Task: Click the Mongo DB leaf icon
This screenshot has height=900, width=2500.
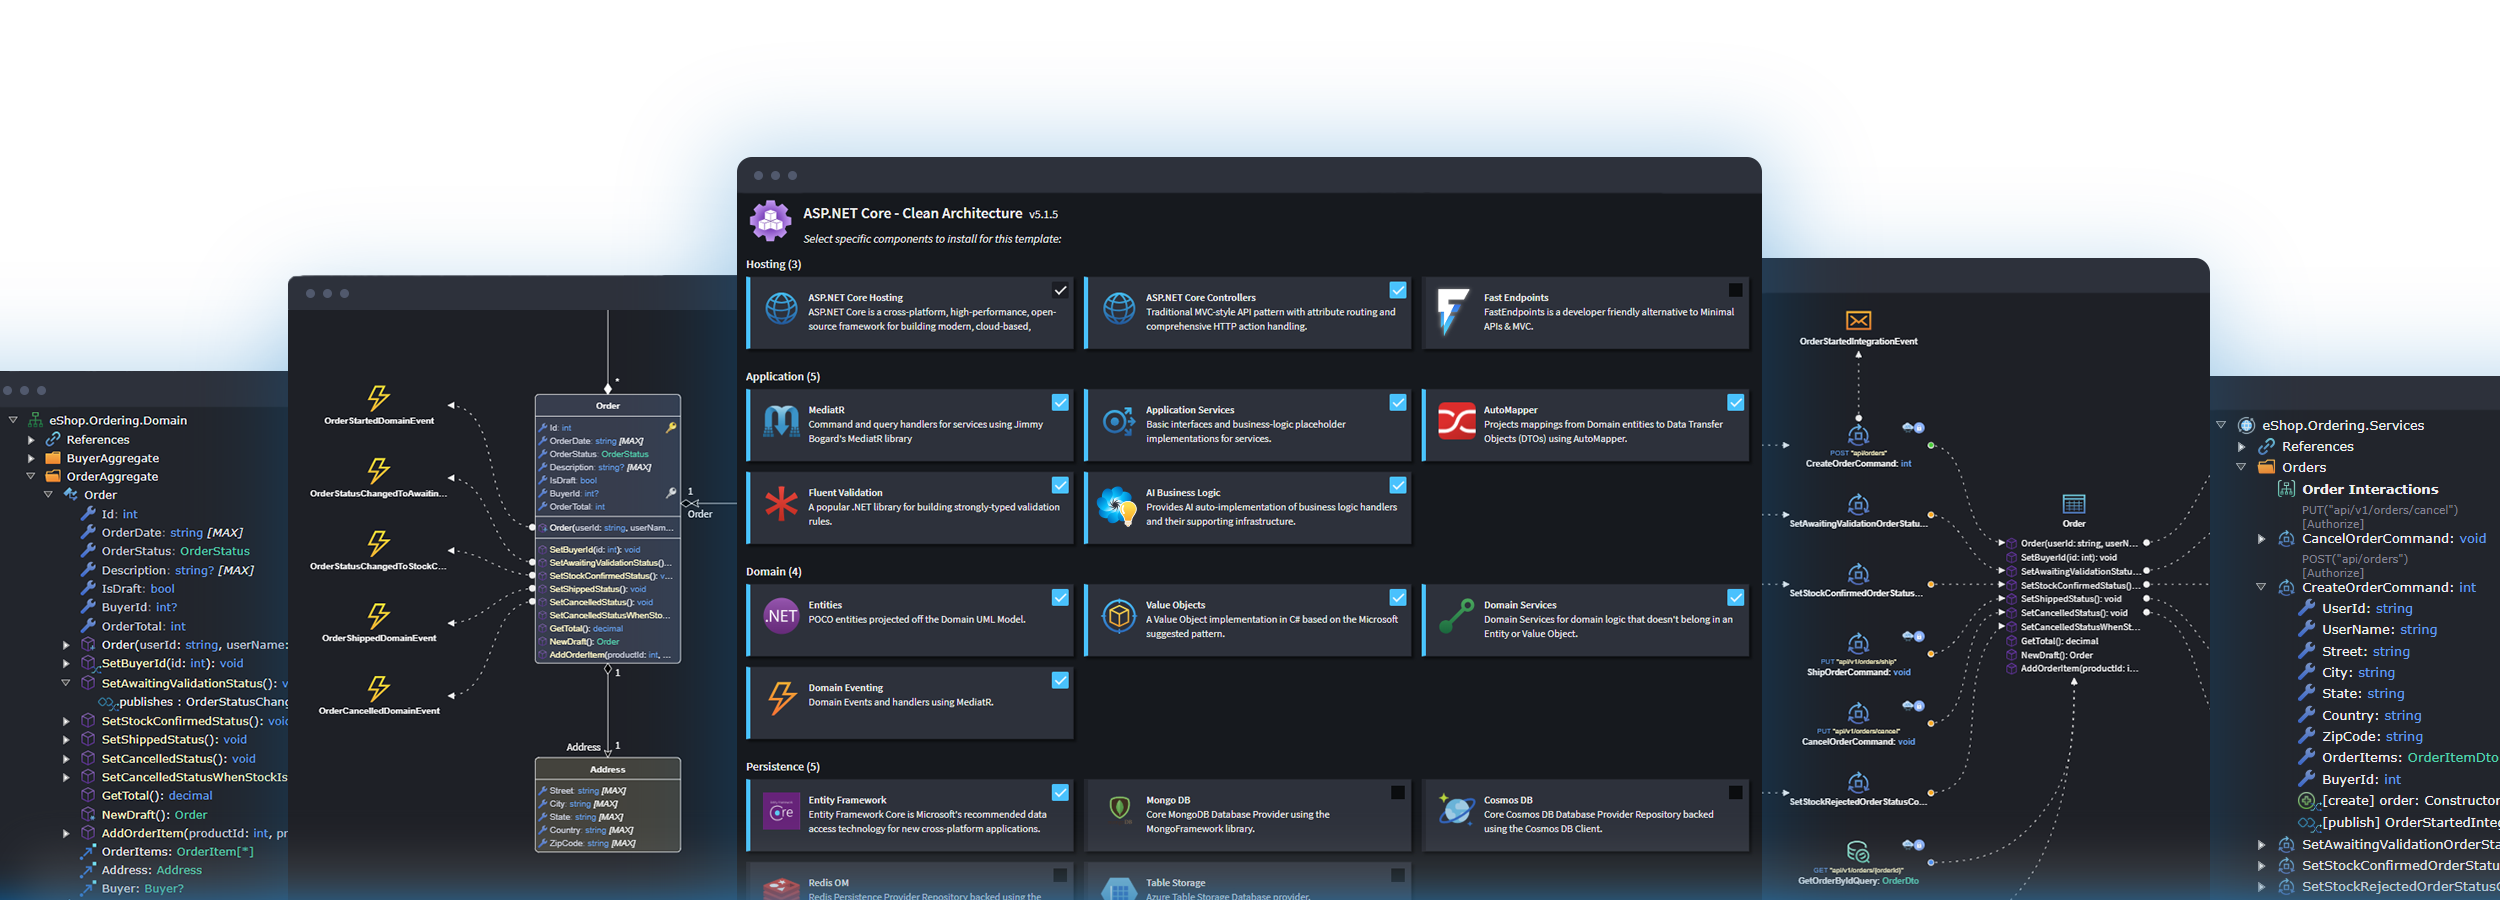Action: tap(1119, 808)
